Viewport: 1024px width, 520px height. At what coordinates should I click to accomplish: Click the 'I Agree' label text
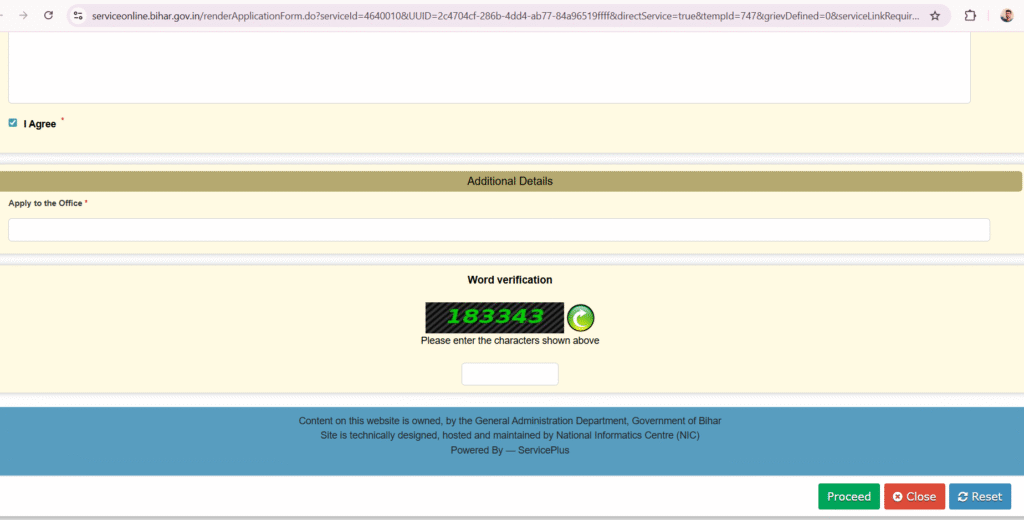(40, 124)
